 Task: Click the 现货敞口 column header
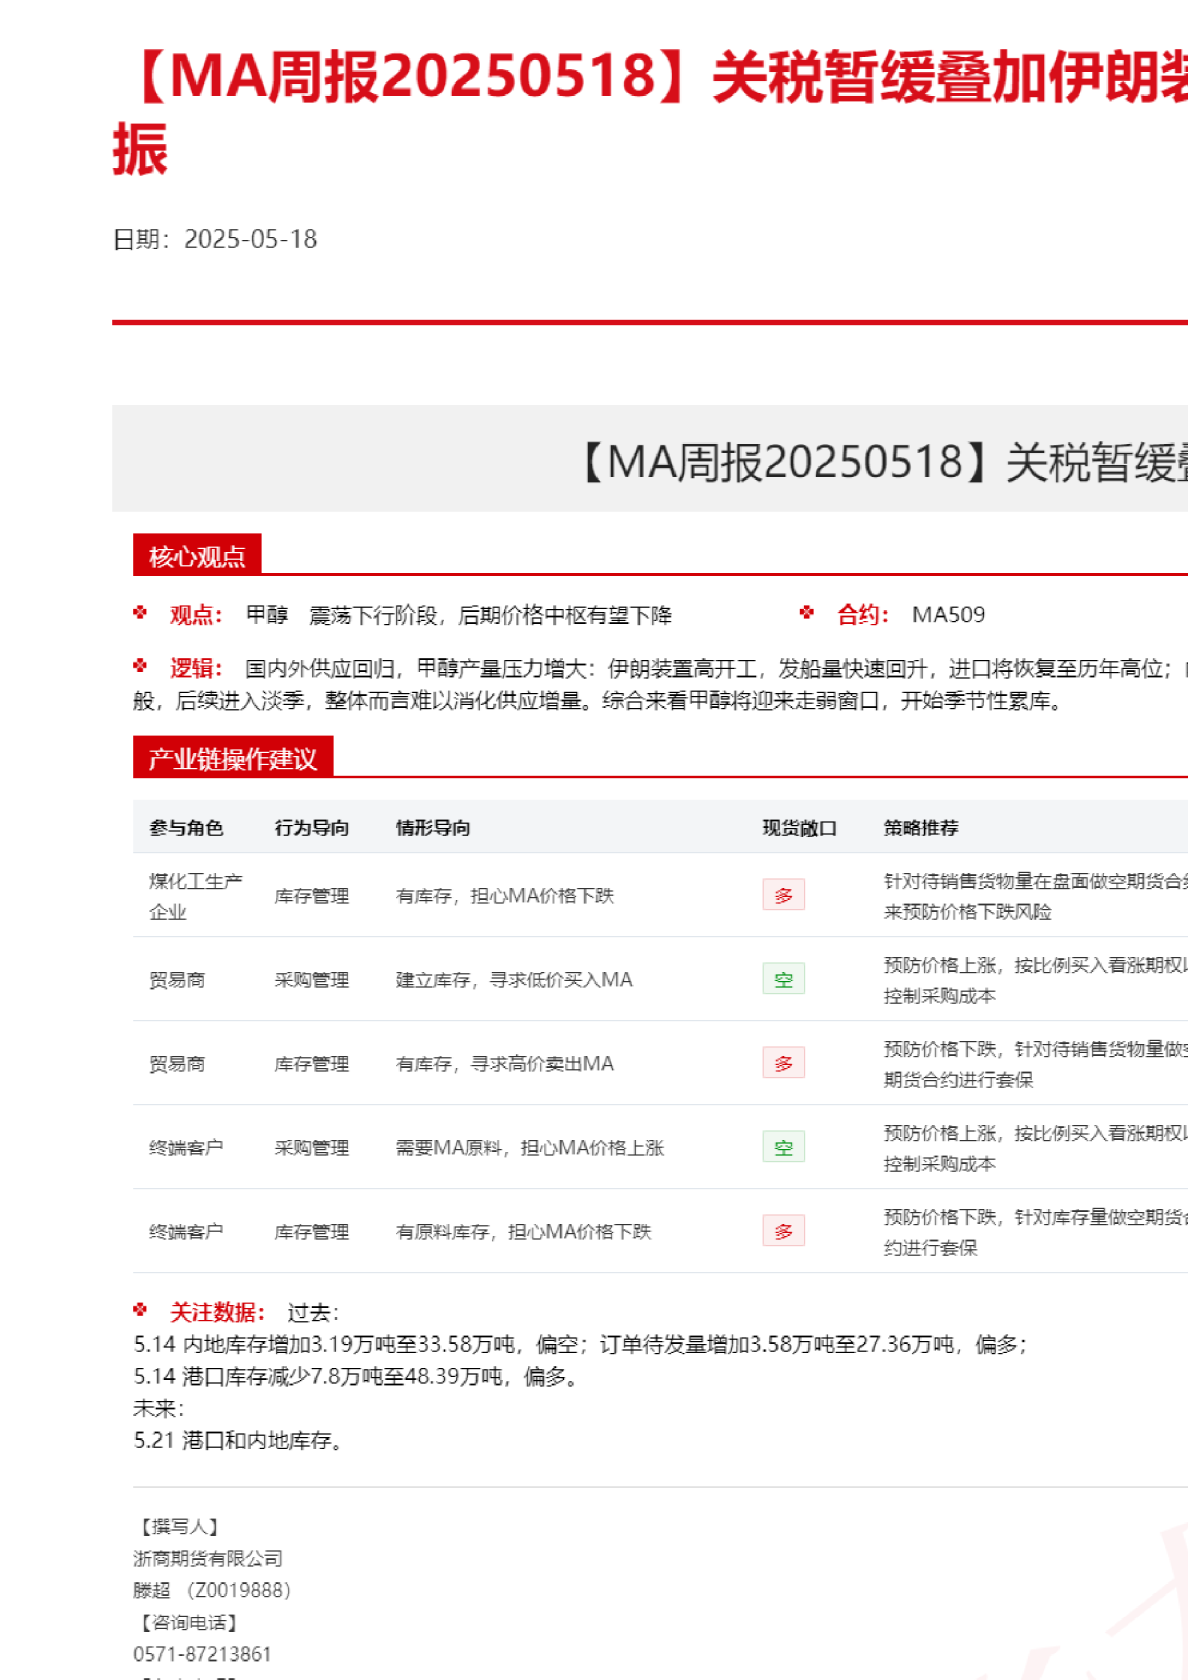pyautogui.click(x=799, y=828)
